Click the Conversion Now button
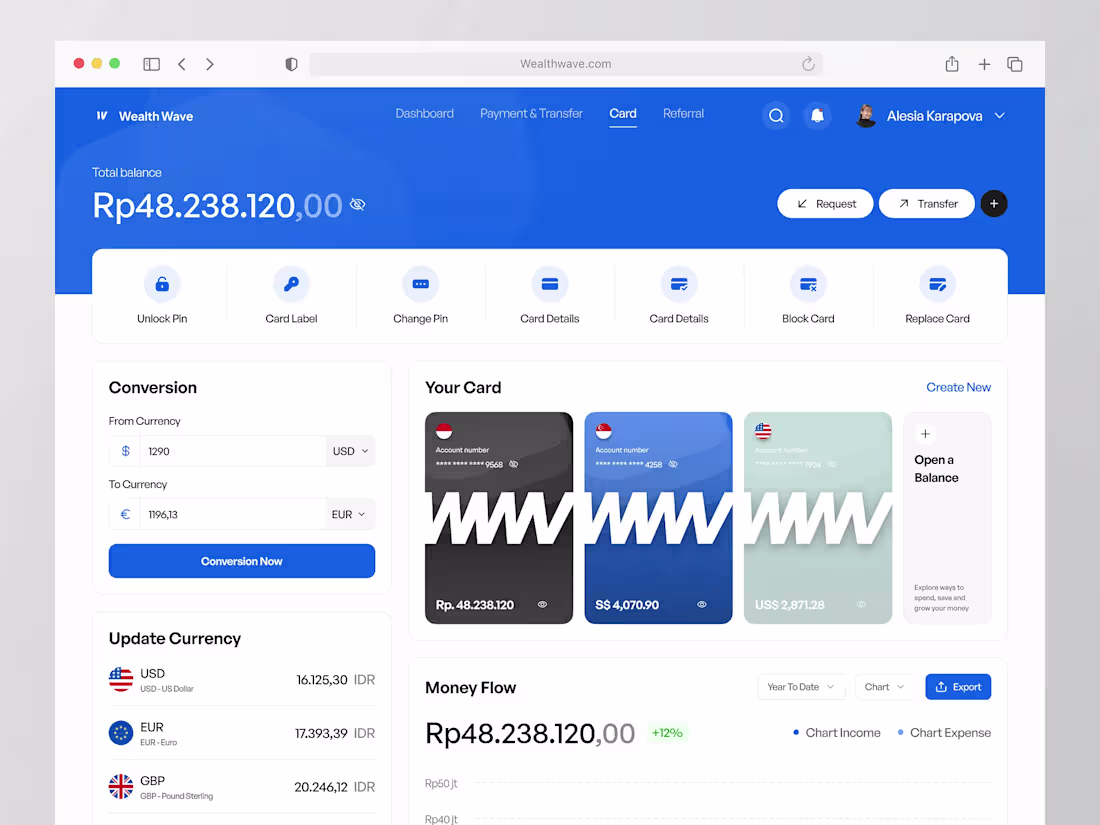 click(x=241, y=561)
